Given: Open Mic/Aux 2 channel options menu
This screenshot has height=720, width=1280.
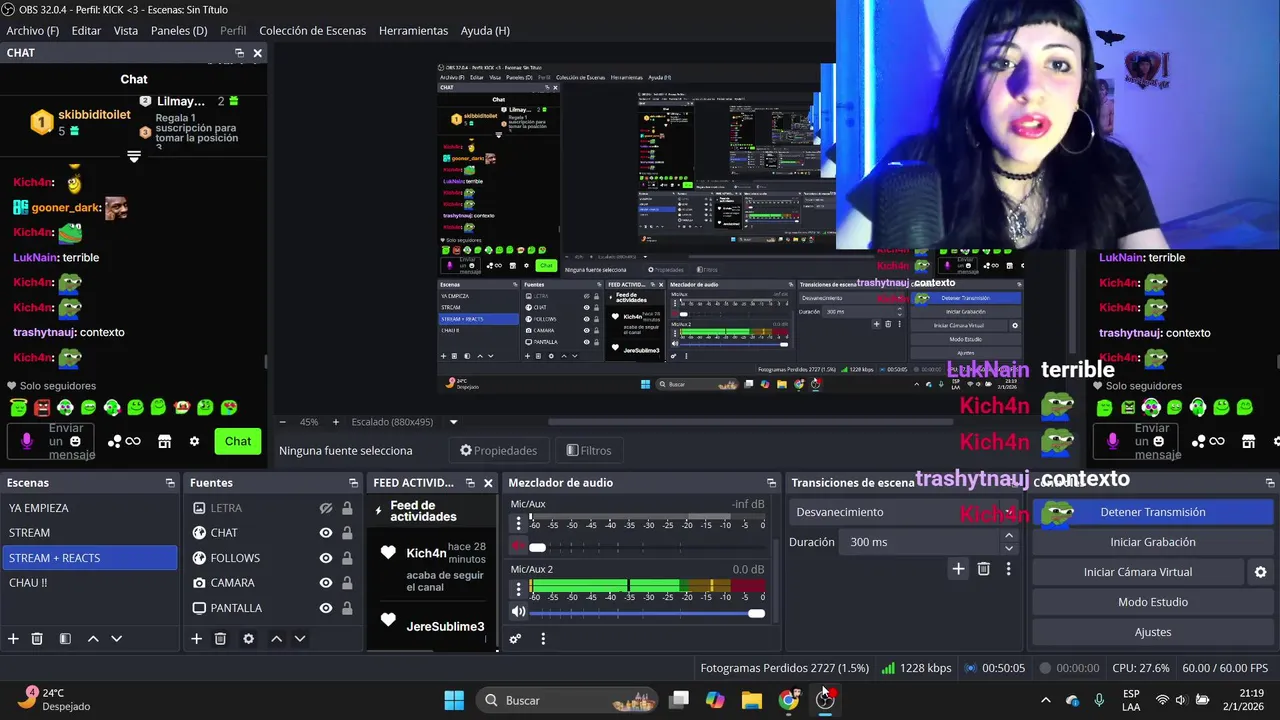Looking at the screenshot, I should 518,589.
